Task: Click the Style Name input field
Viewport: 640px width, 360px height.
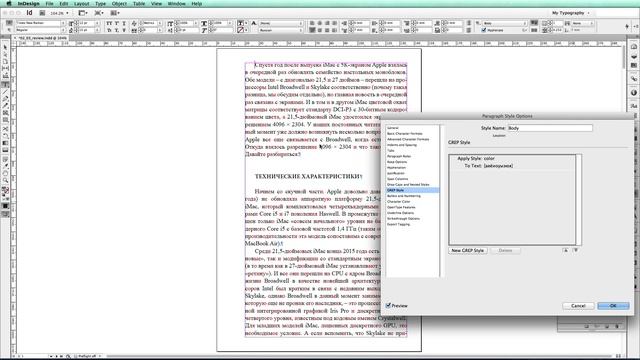Action: 550,128
